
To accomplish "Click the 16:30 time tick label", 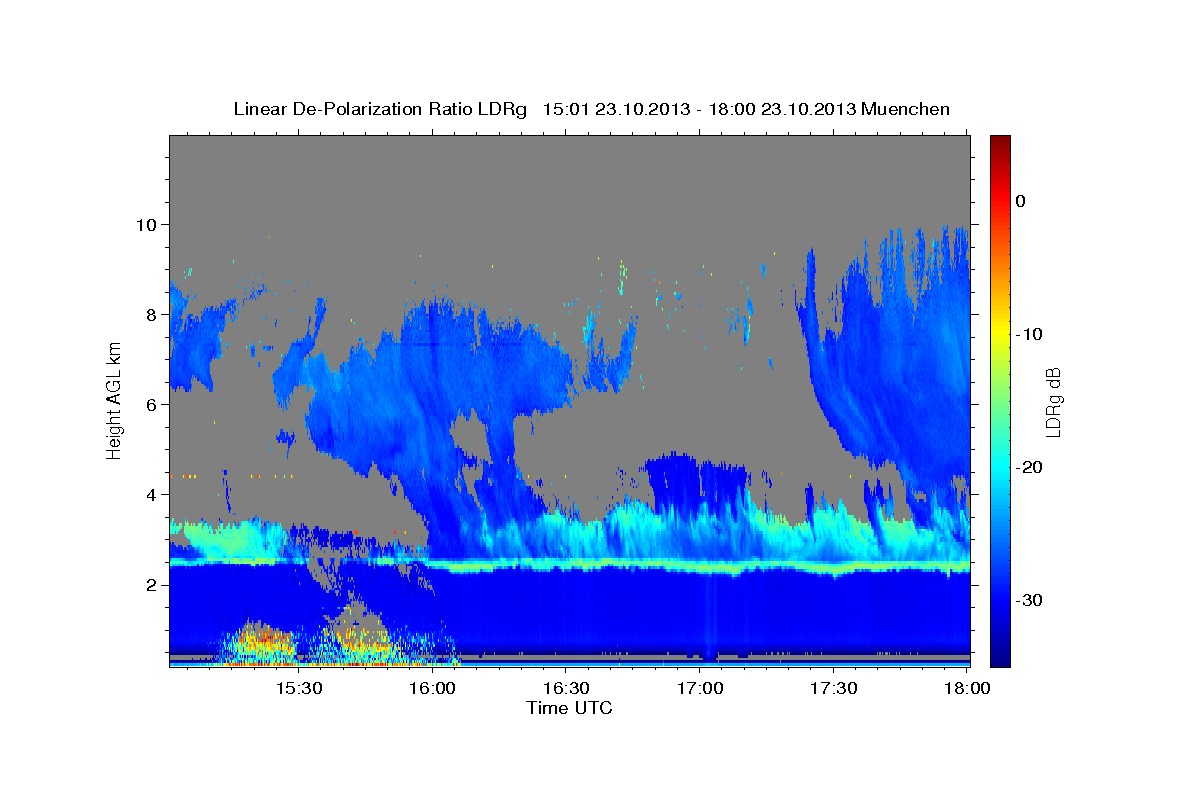I will tap(566, 689).
